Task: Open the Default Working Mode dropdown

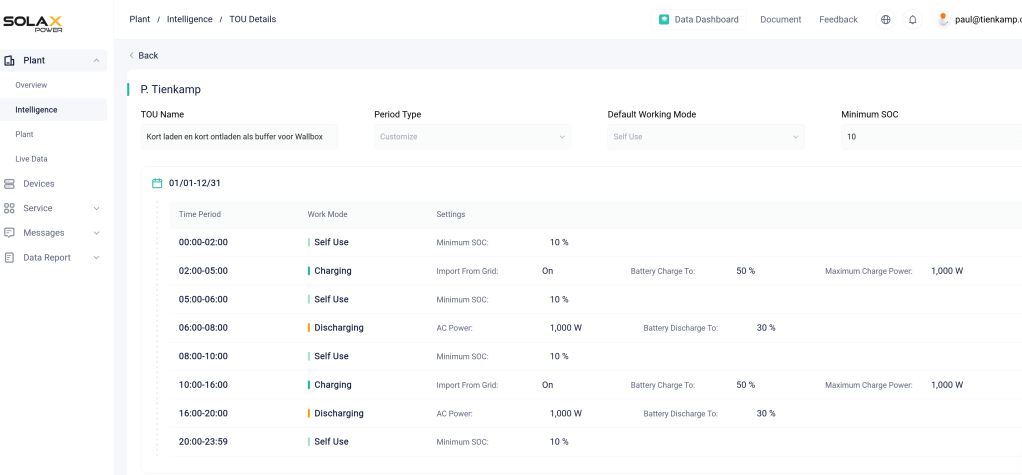Action: coord(705,137)
